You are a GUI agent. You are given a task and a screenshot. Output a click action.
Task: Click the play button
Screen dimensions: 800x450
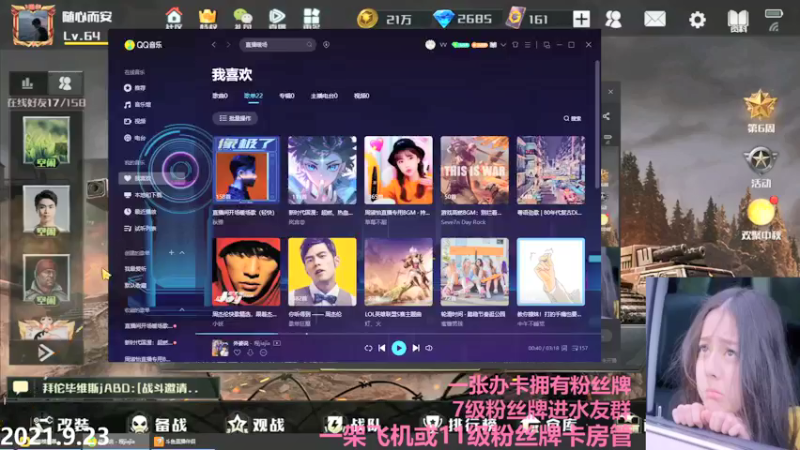click(398, 348)
